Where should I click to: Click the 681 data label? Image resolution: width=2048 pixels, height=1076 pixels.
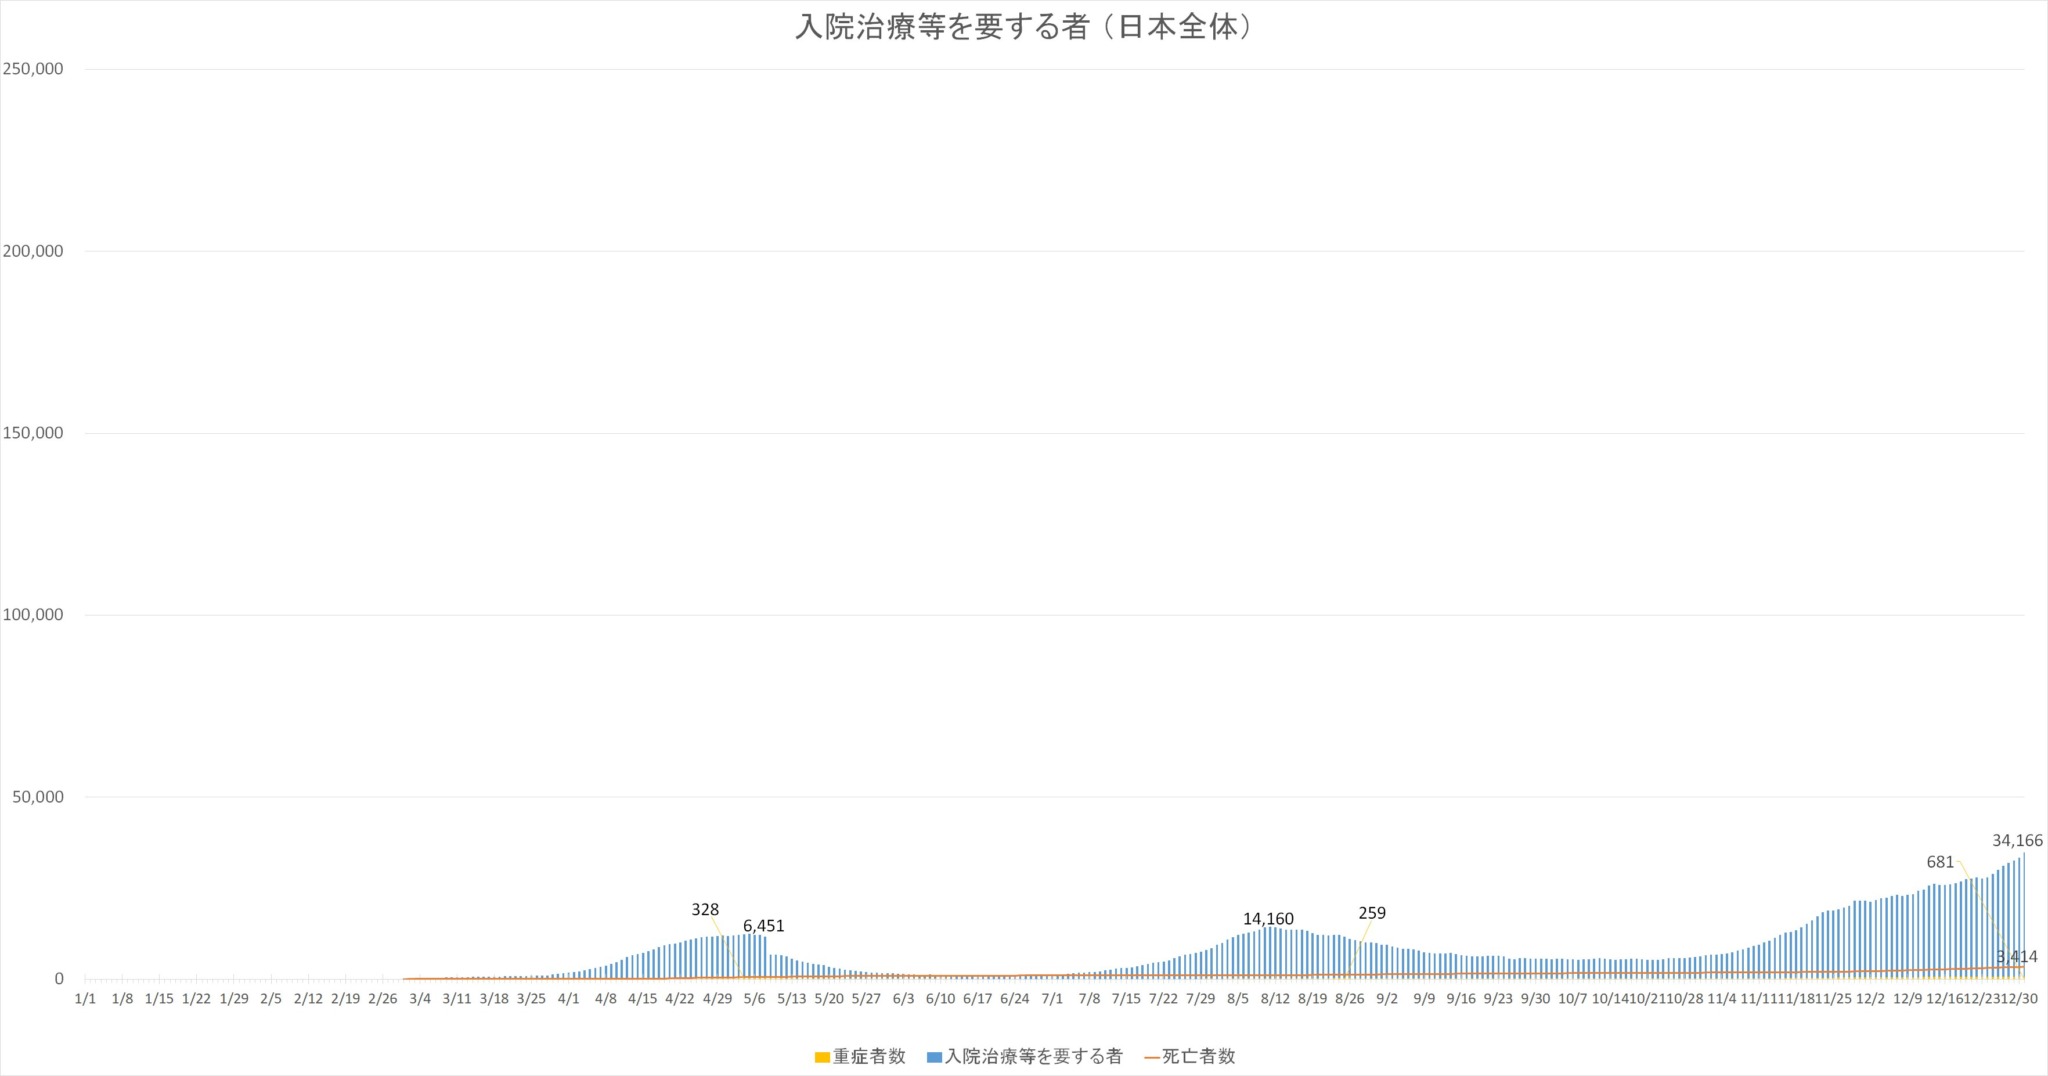coord(1940,862)
